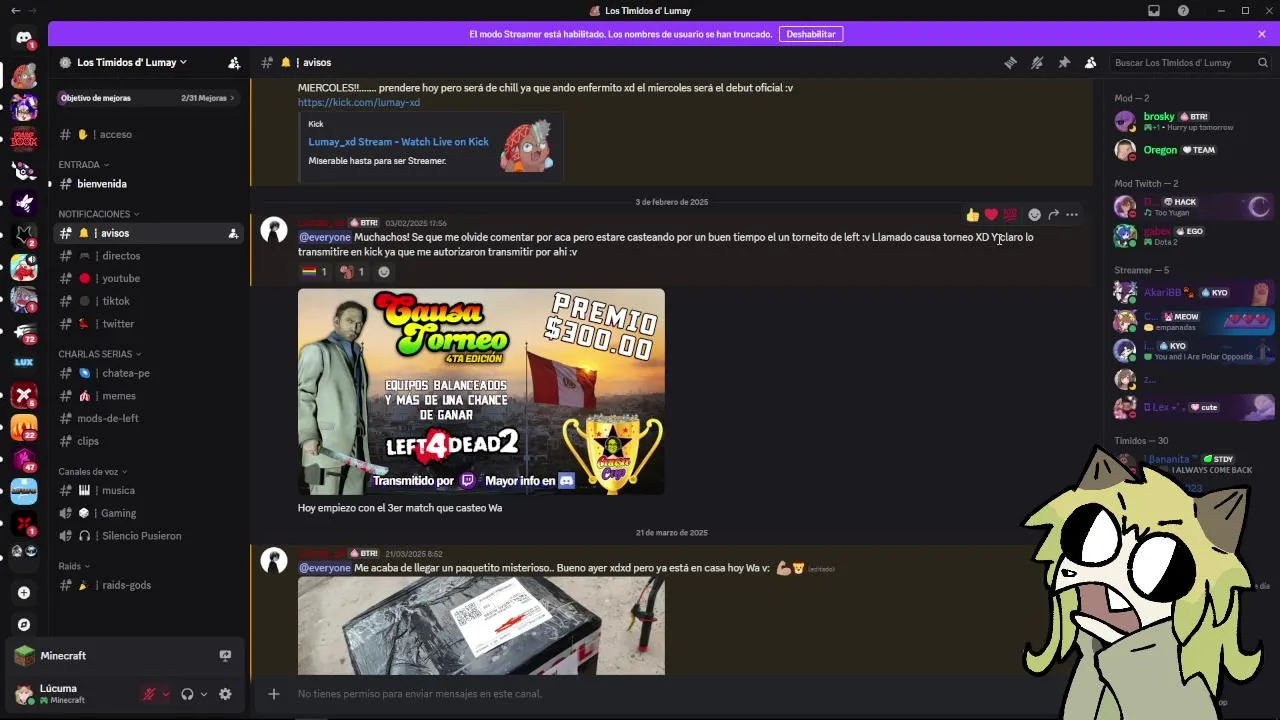1280x720 pixels.
Task: Open Discord direct messages home icon
Action: (x=24, y=37)
